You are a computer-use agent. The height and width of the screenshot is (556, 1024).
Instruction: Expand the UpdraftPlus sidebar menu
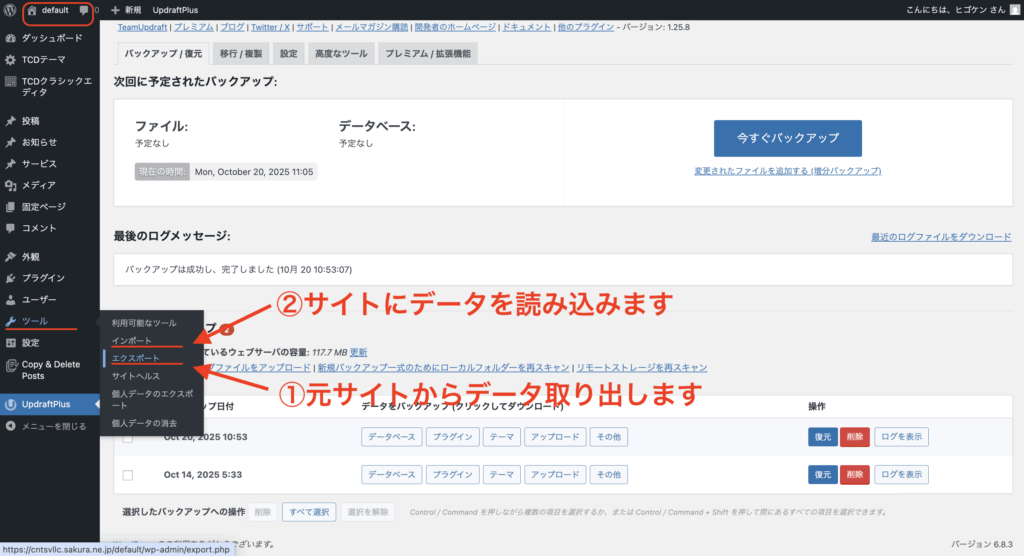[49, 405]
